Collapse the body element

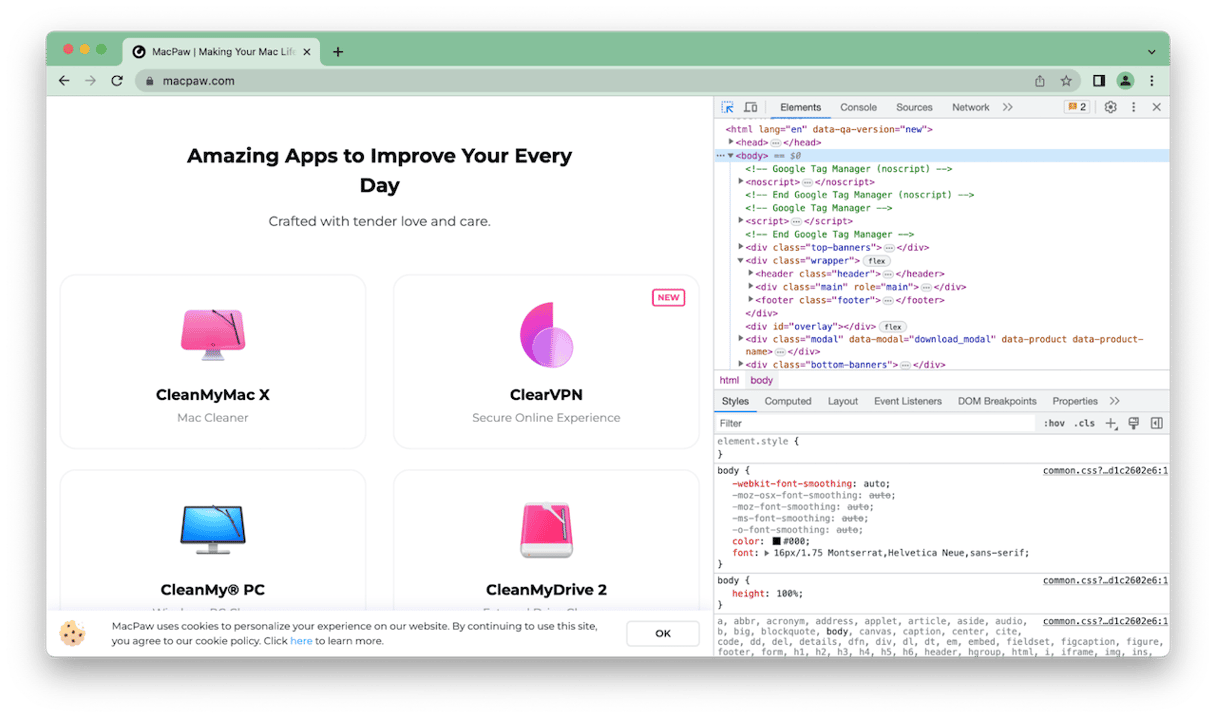tap(731, 156)
